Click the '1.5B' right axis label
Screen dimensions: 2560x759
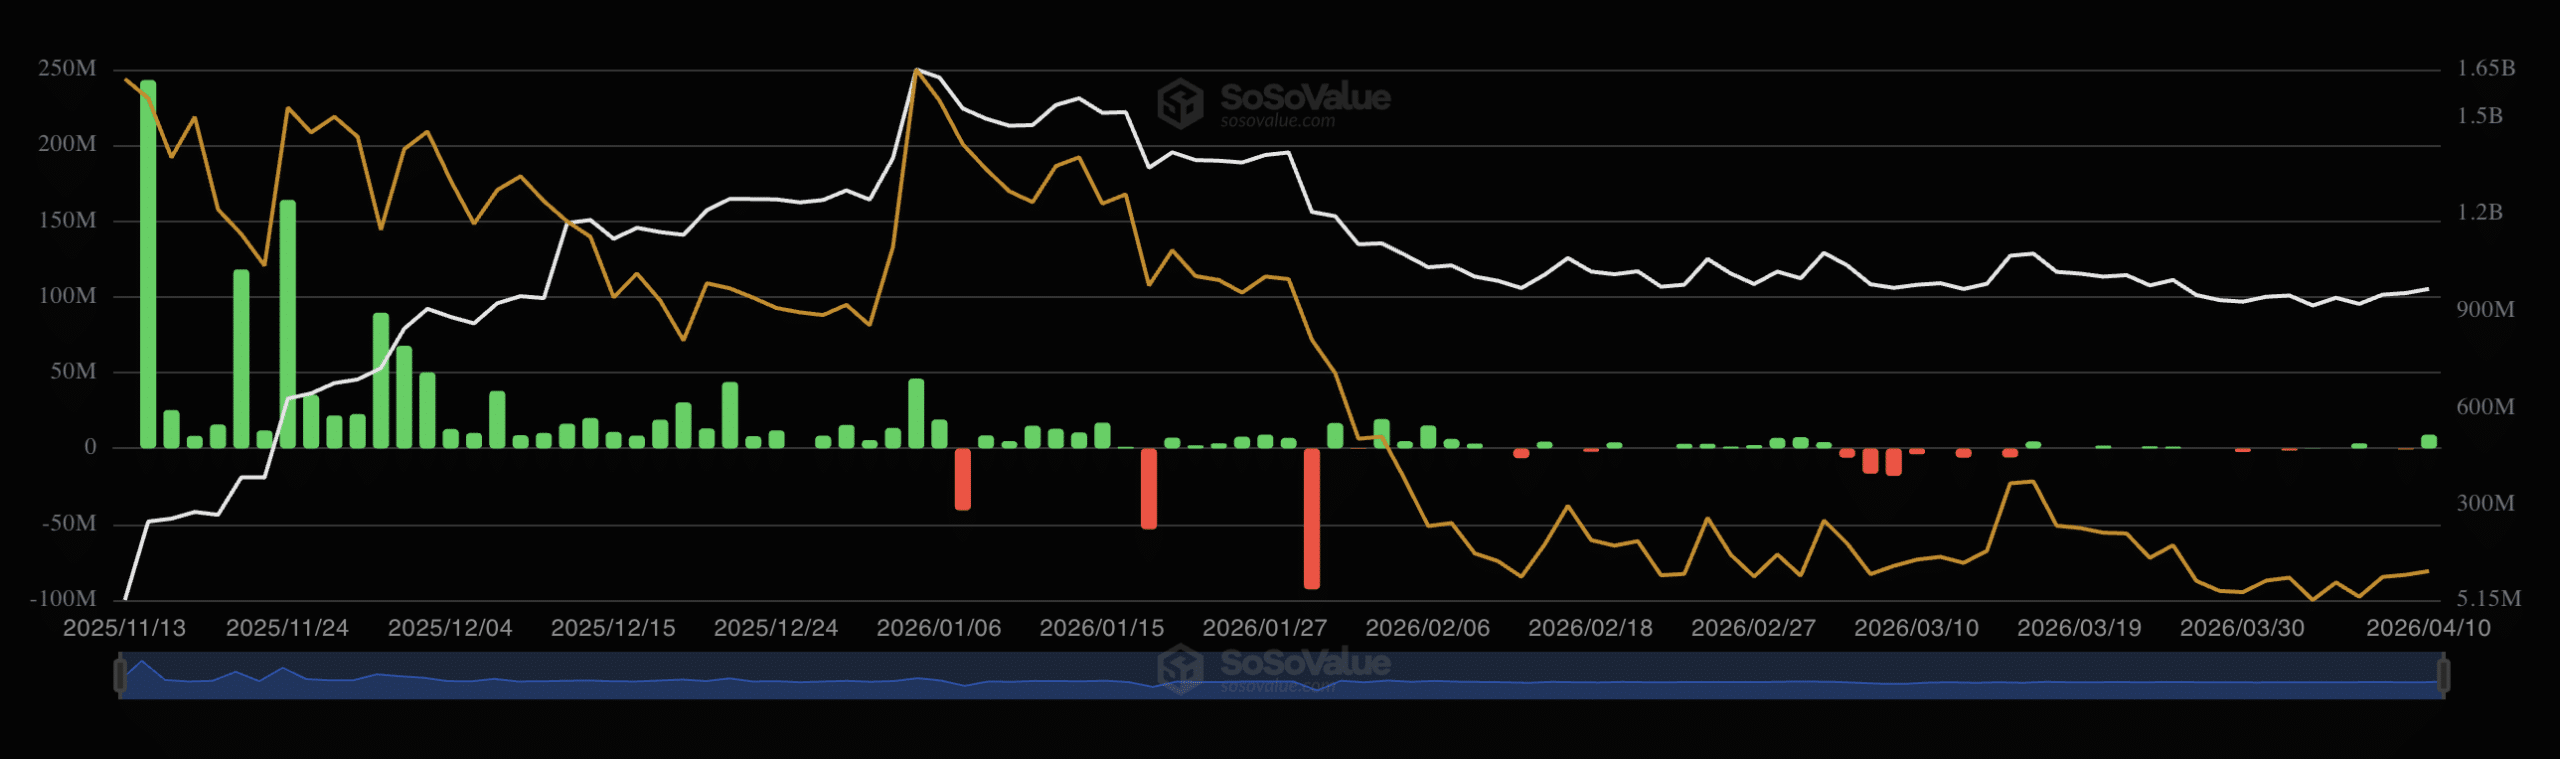[2480, 116]
